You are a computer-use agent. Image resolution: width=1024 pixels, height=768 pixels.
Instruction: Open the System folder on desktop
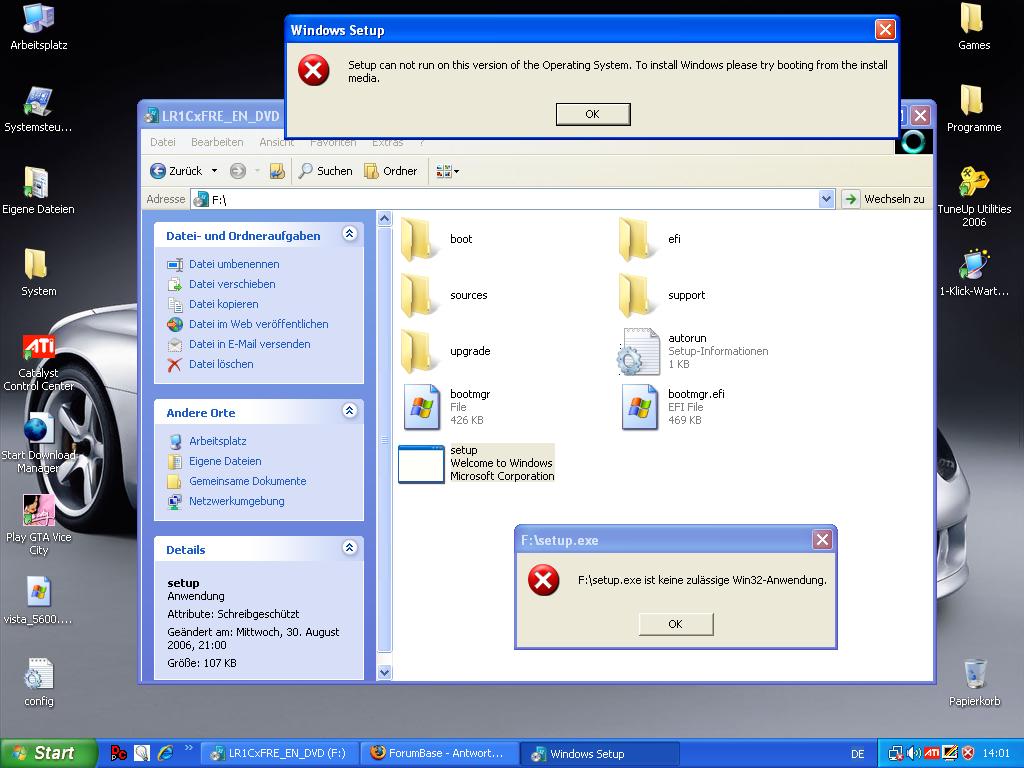[x=38, y=272]
